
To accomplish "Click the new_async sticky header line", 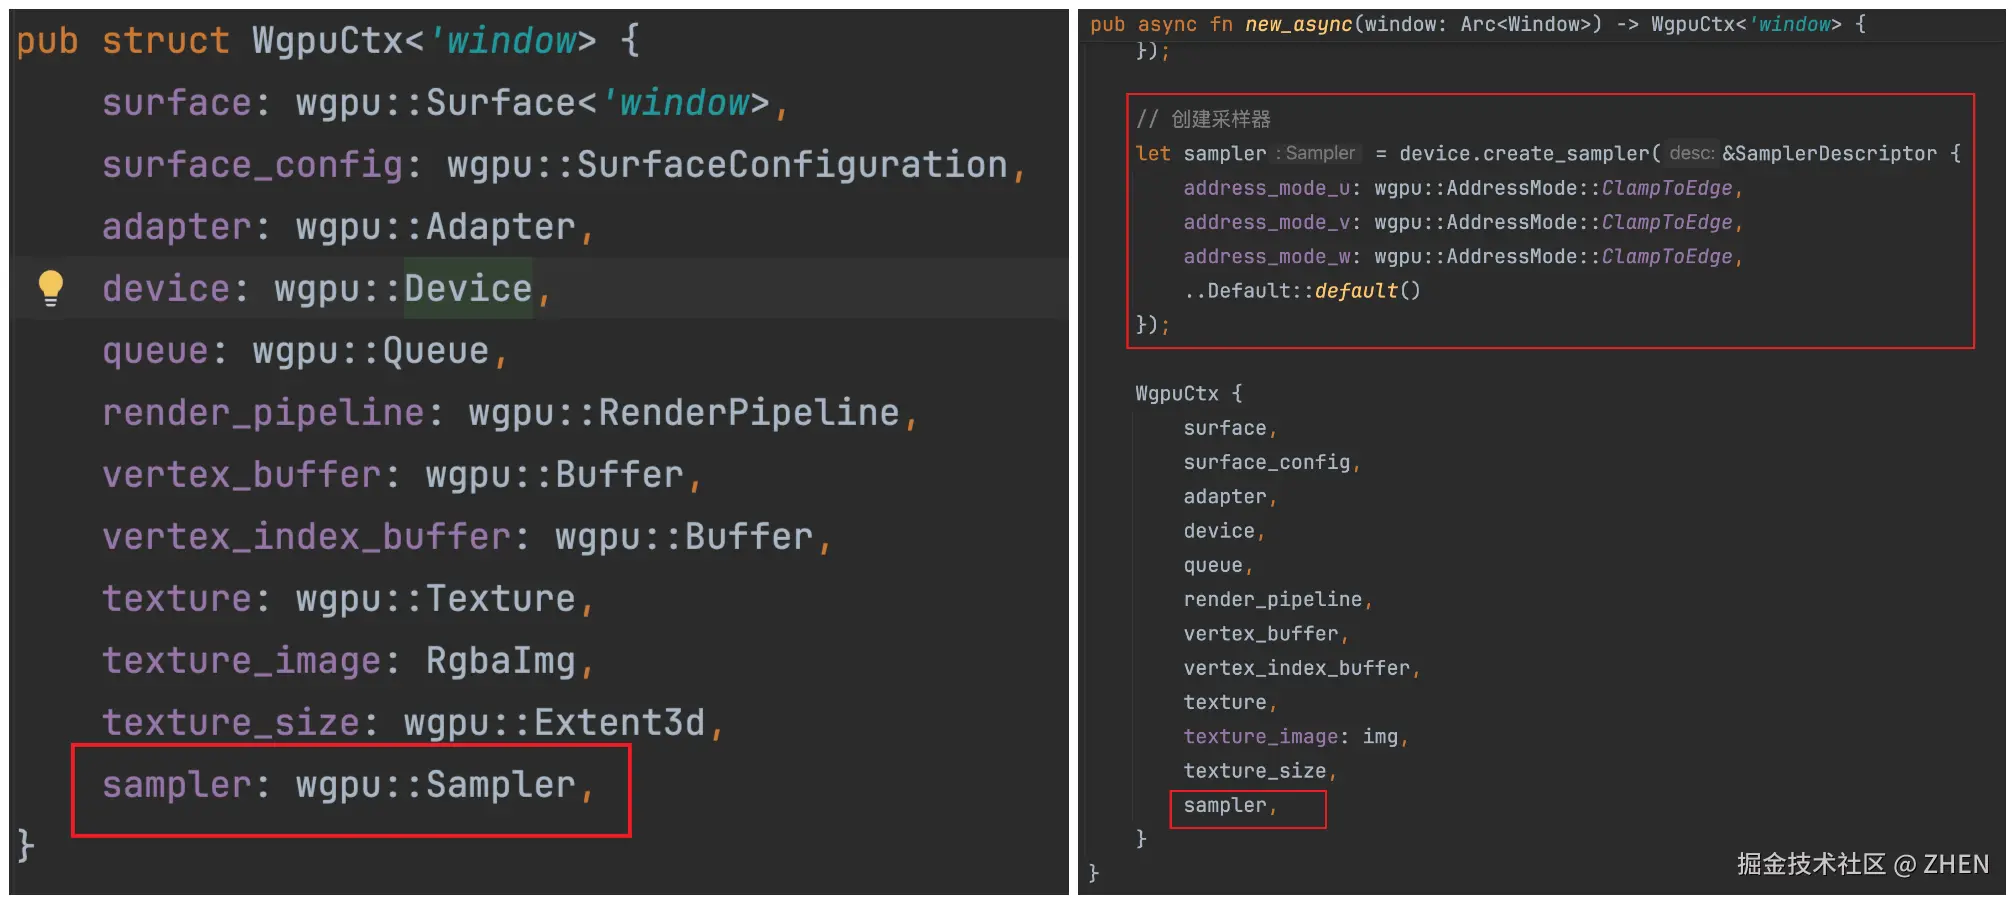I will point(1478,24).
